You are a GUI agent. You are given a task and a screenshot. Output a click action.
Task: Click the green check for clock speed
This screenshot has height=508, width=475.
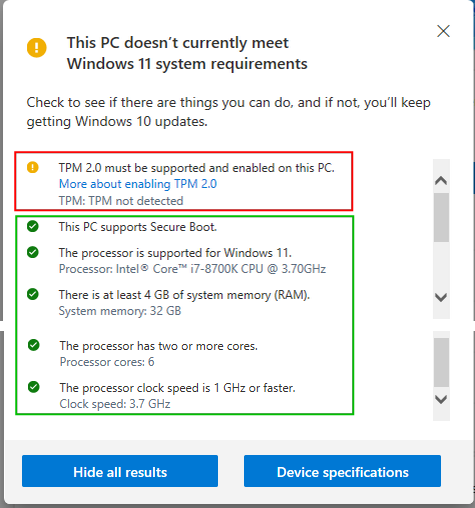coord(34,387)
